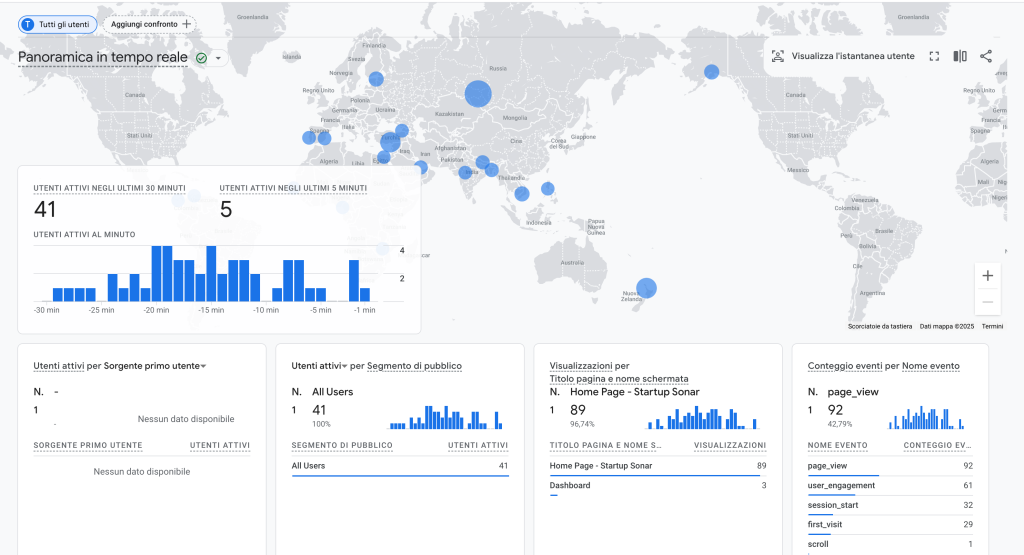1024x555 pixels.
Task: Click the Nome evento column header link
Action: [930, 366]
